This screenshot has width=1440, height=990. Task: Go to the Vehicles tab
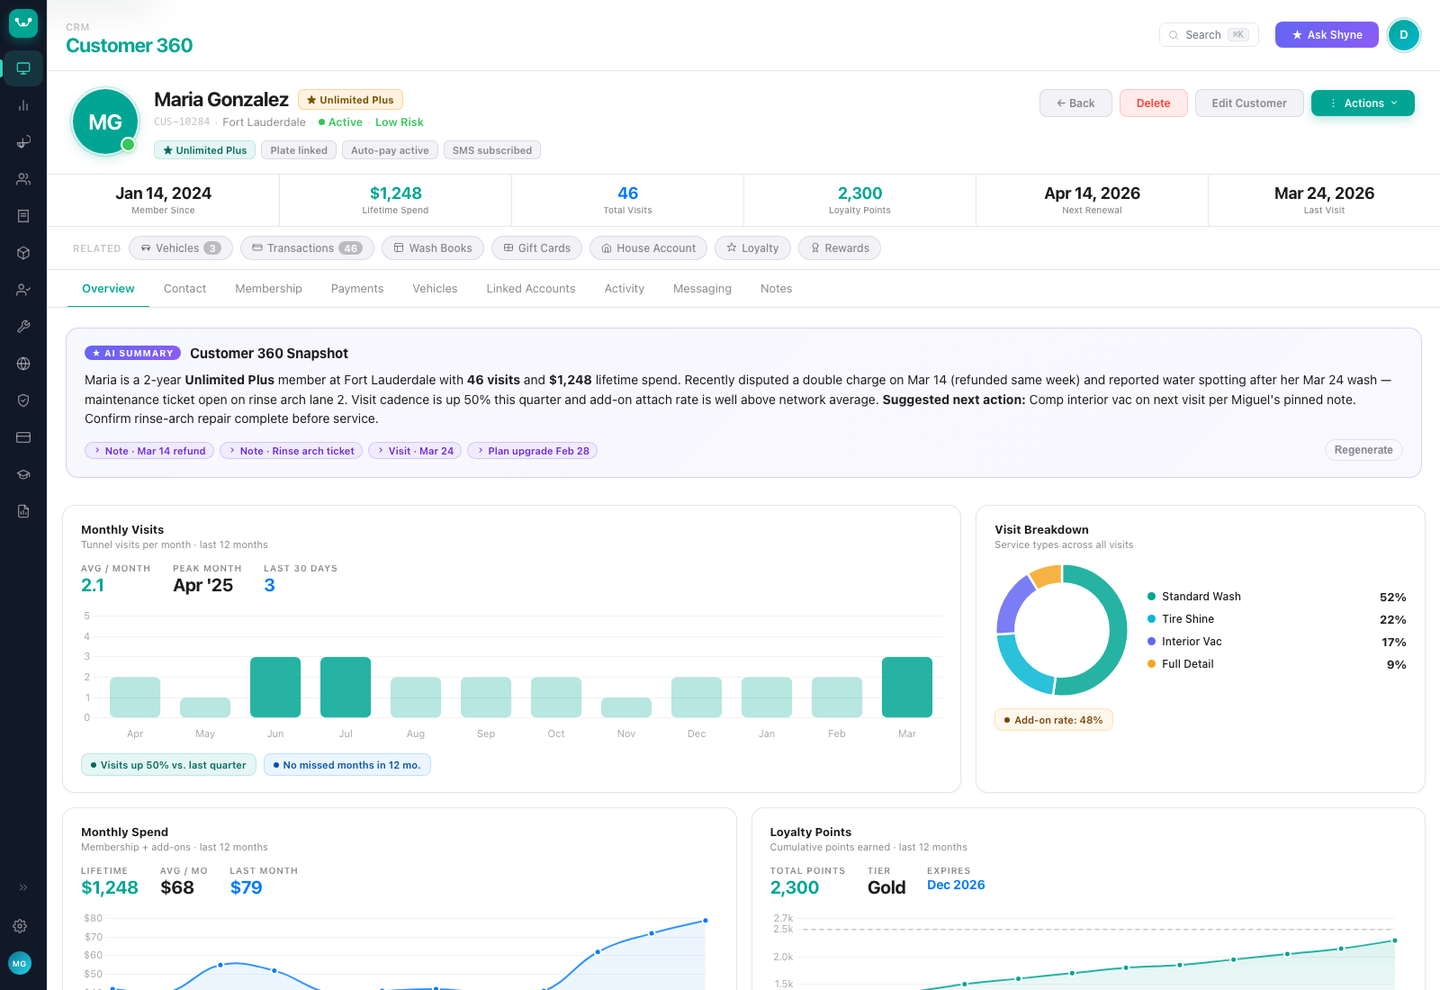point(435,289)
